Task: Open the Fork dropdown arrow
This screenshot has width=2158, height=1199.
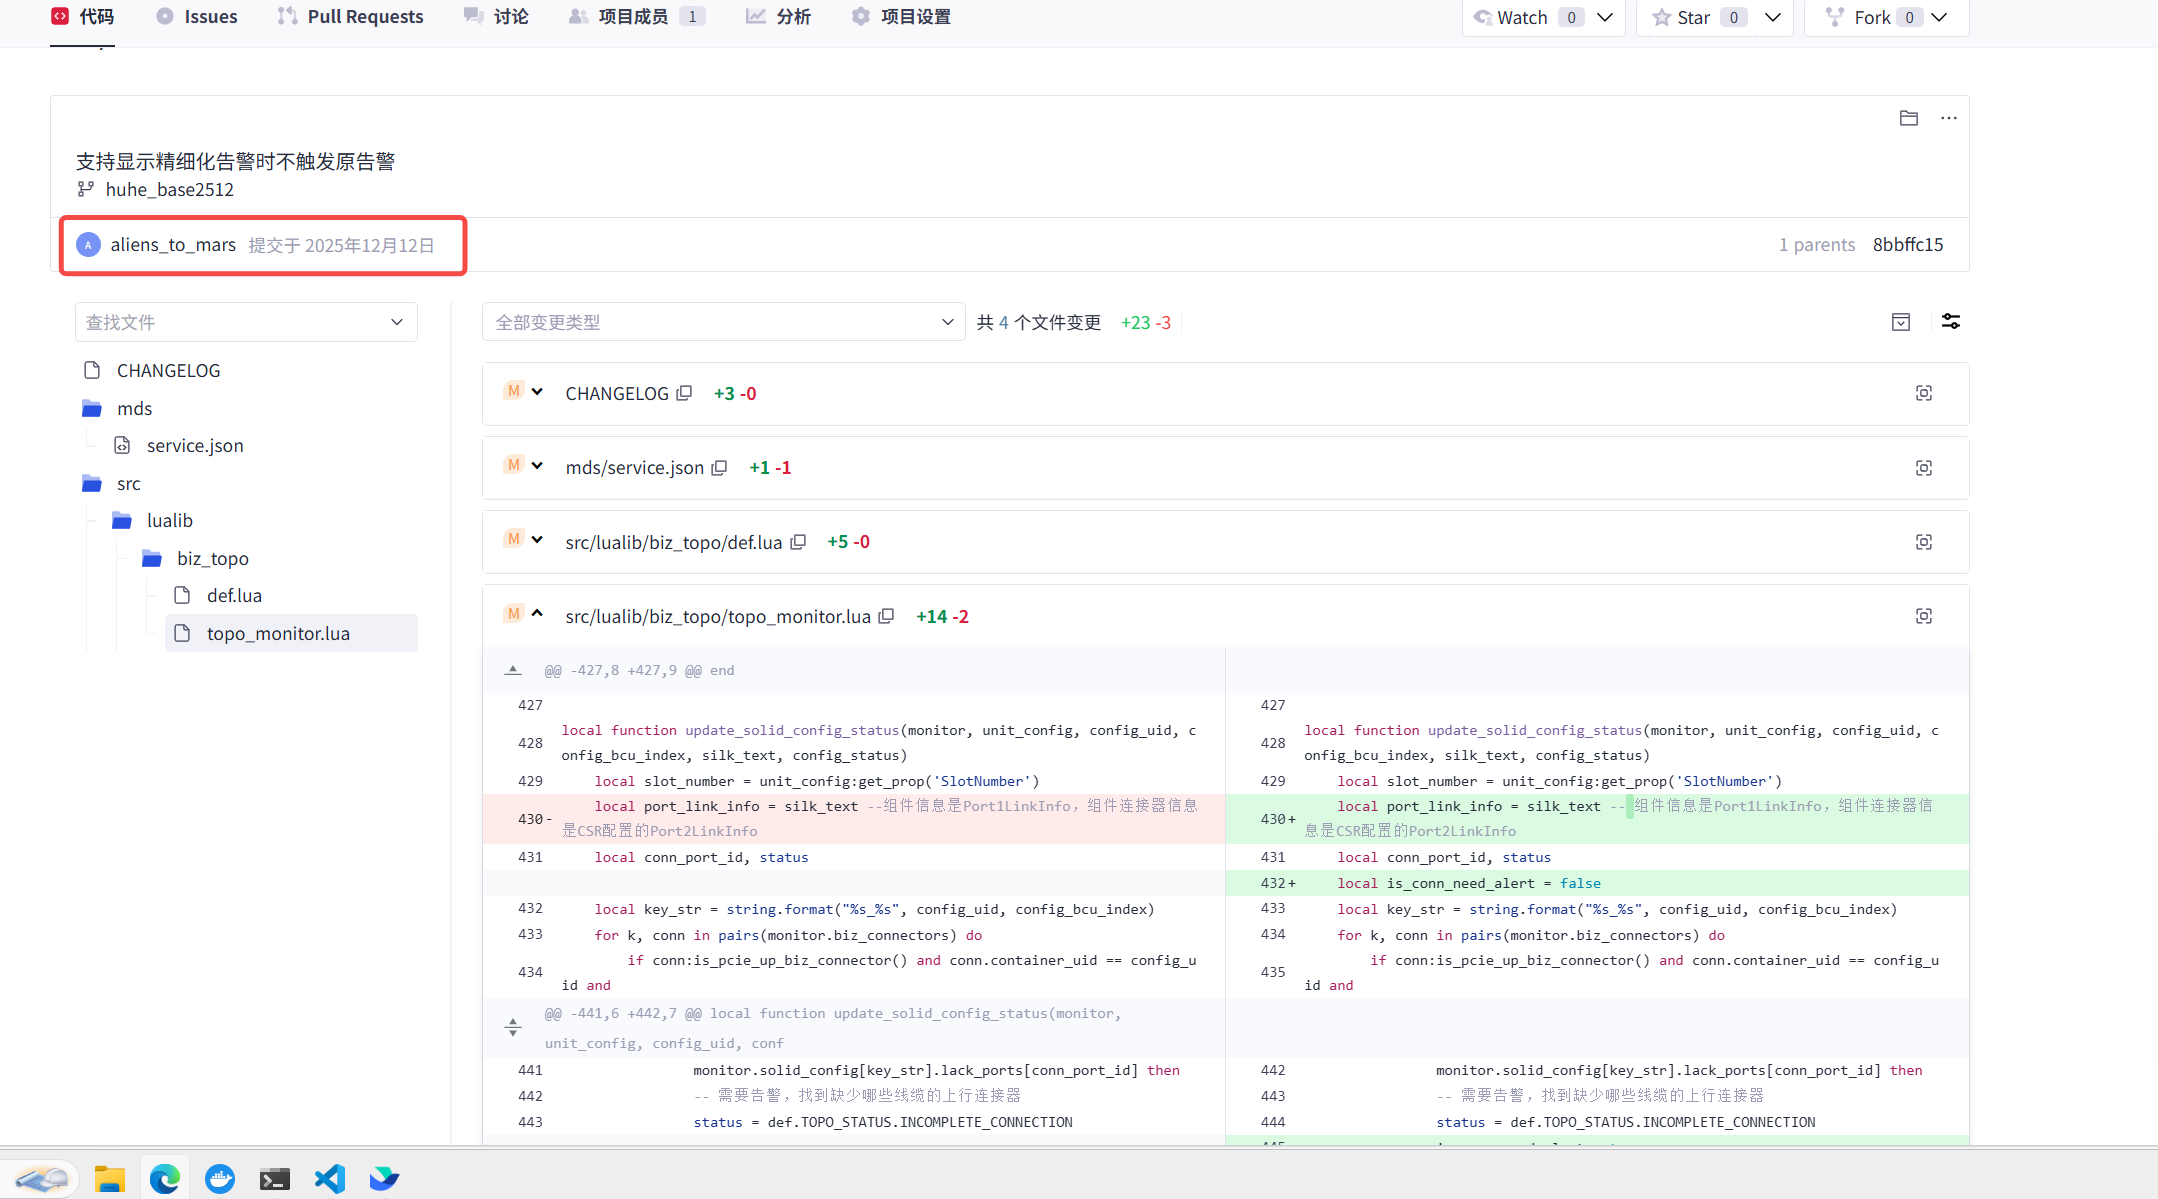Action: coord(1939,17)
